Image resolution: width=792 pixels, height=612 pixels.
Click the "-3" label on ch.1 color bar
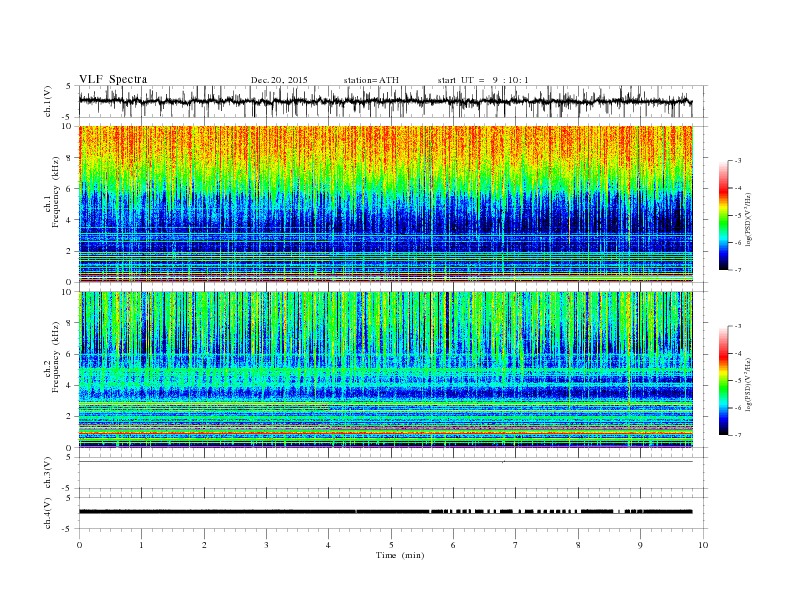click(x=738, y=161)
